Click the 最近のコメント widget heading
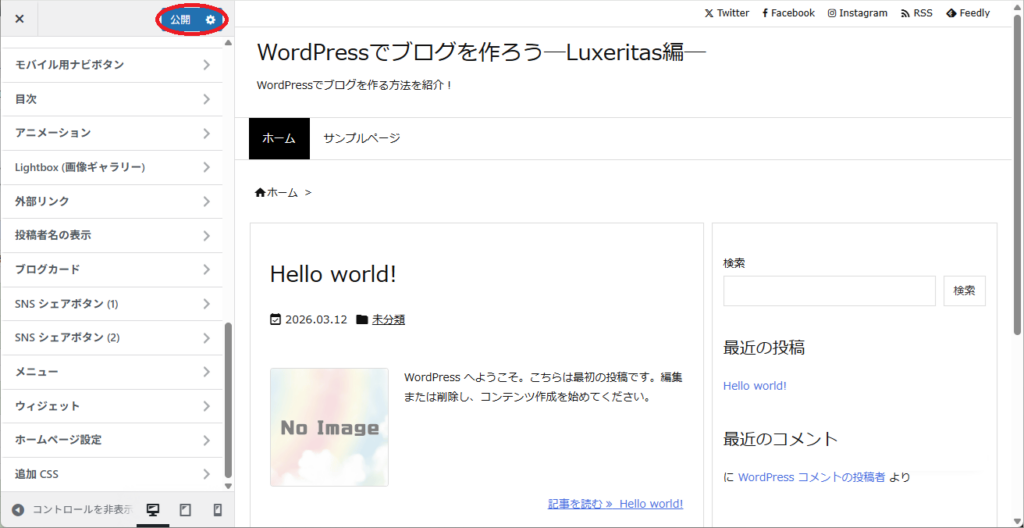This screenshot has width=1024, height=528. coord(780,438)
